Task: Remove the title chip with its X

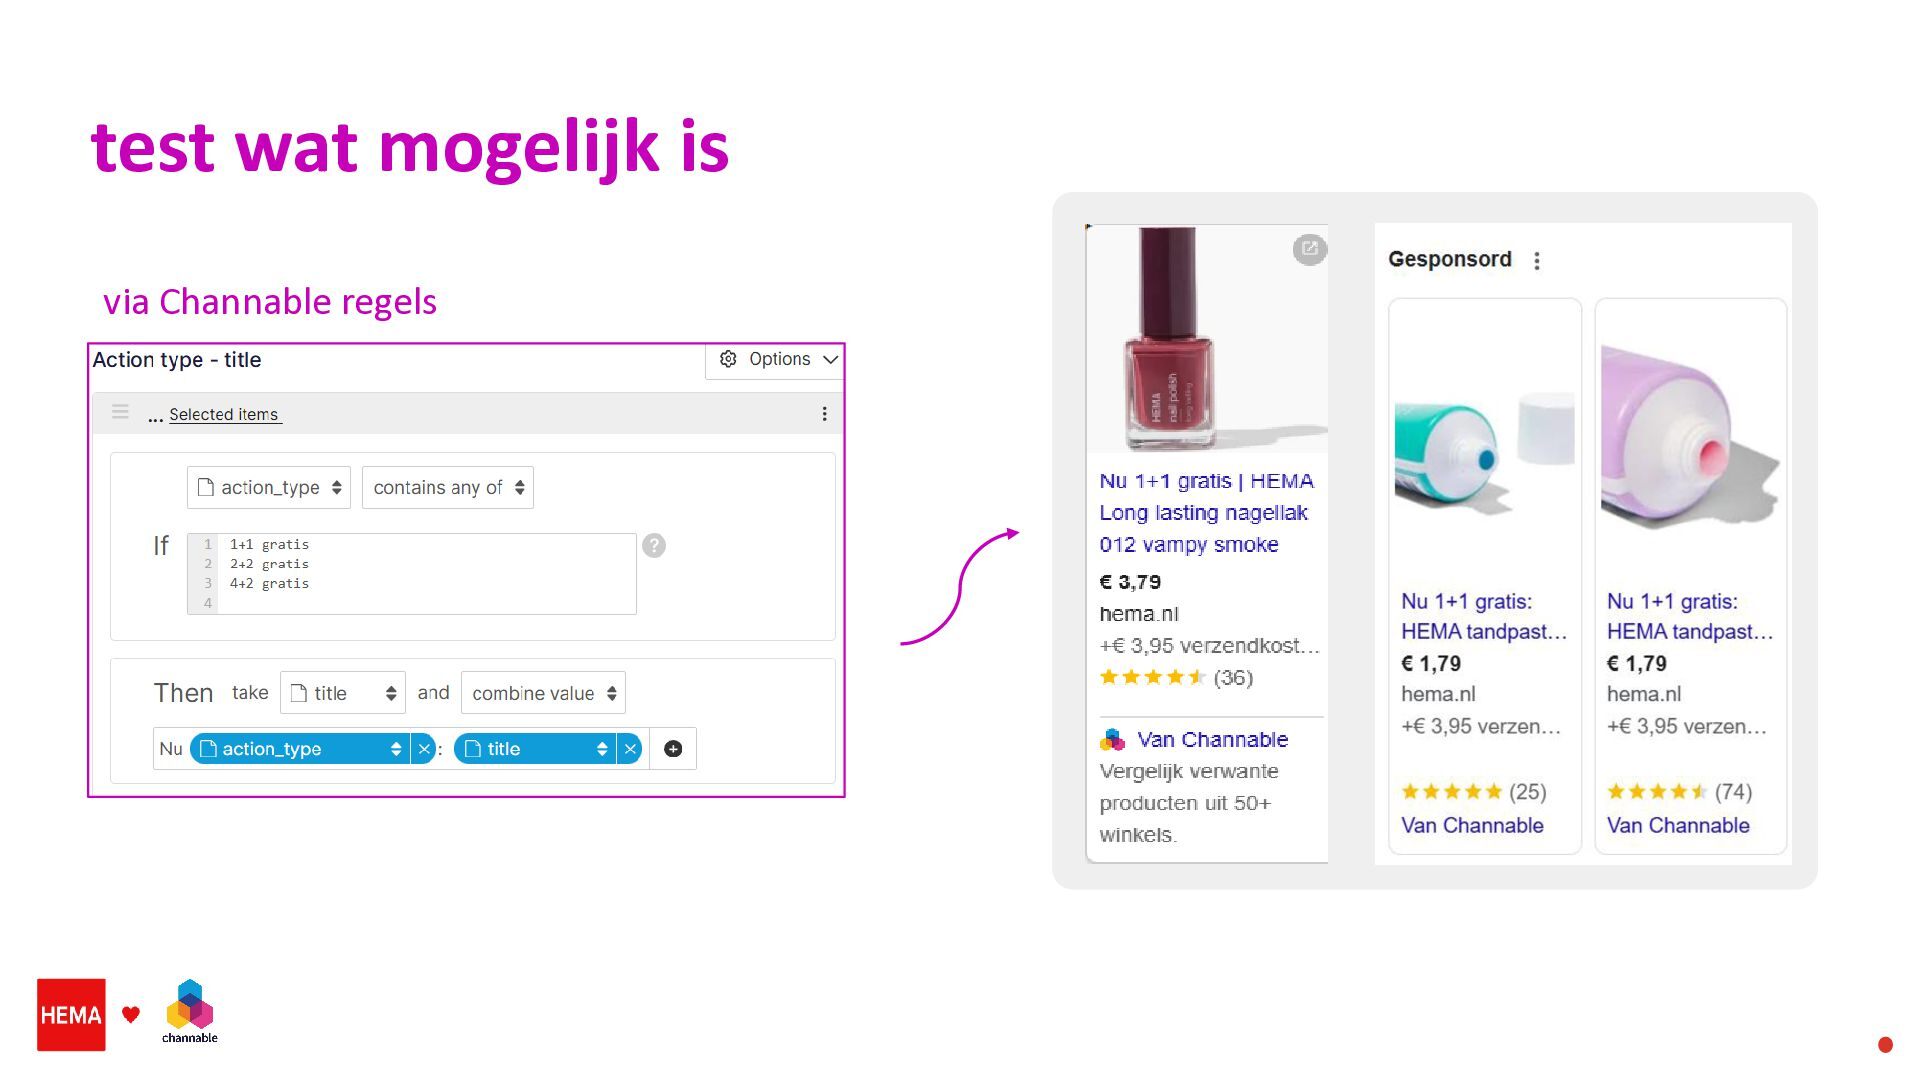Action: (x=630, y=749)
